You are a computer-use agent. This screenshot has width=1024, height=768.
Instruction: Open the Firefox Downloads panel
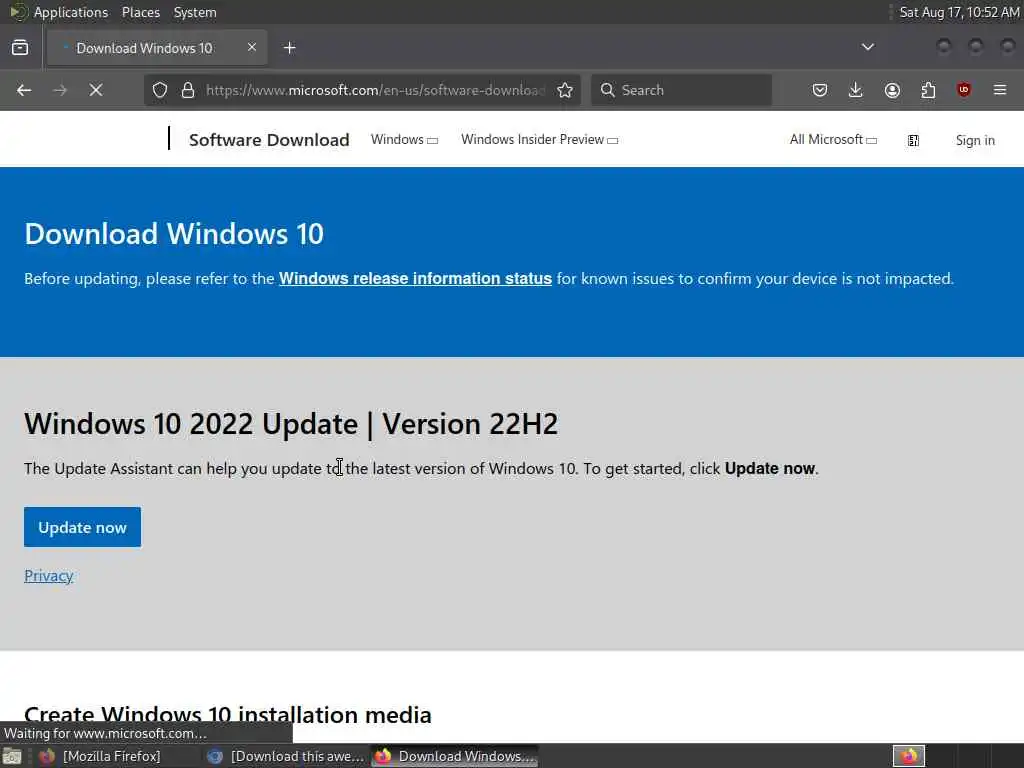coord(856,90)
